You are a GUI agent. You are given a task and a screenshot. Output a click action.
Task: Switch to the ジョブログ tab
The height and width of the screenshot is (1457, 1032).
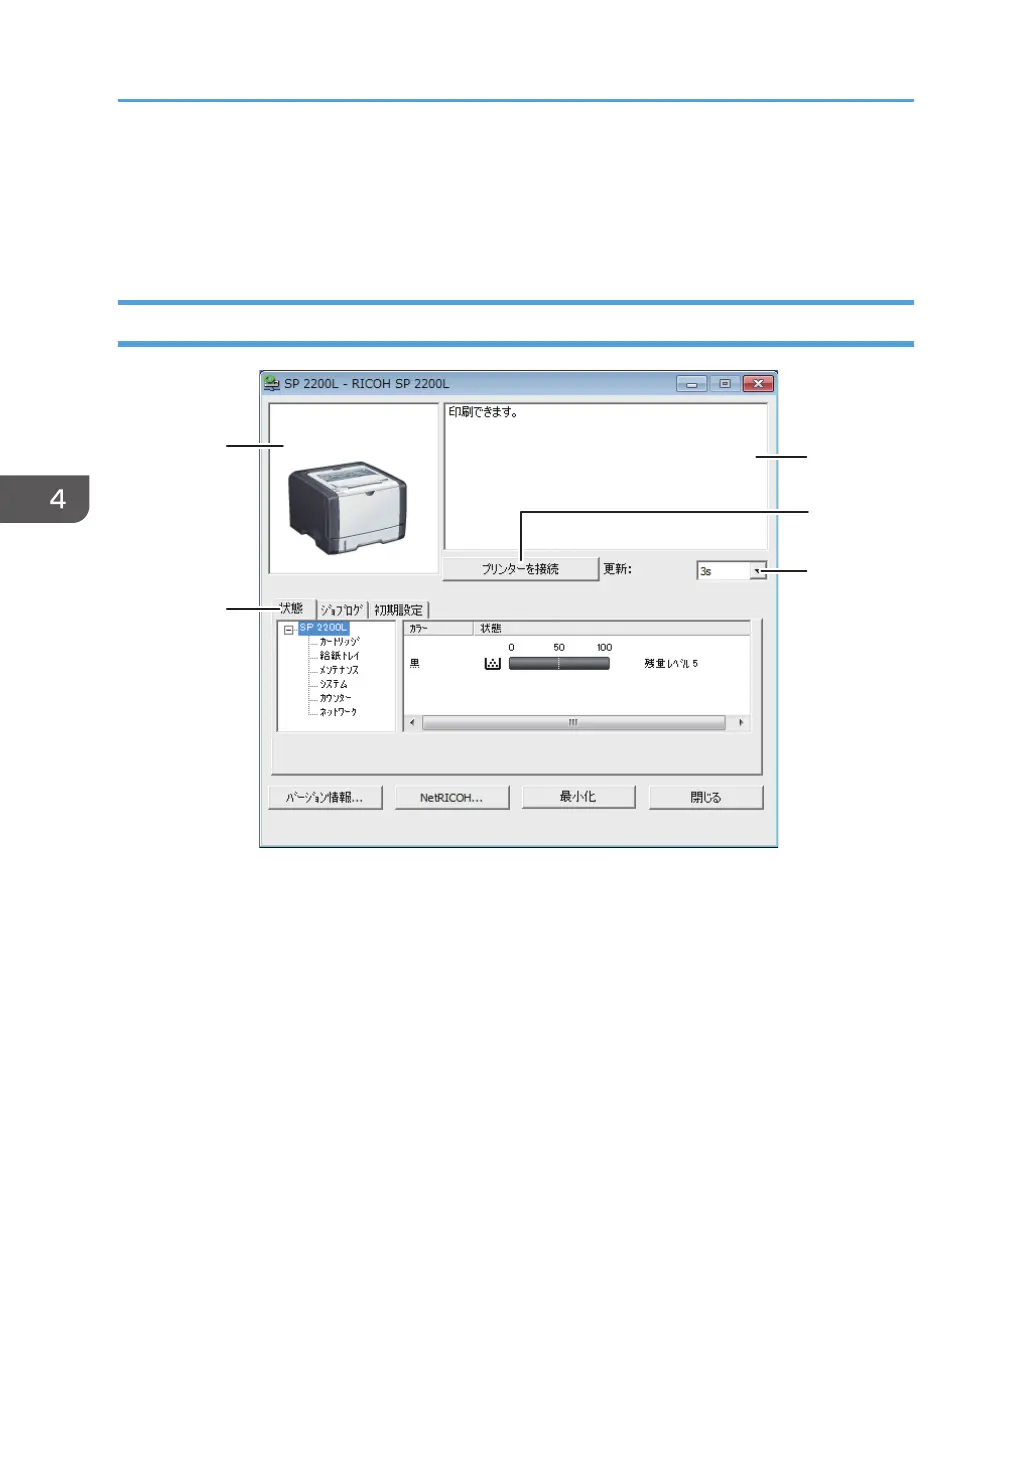pyautogui.click(x=342, y=610)
